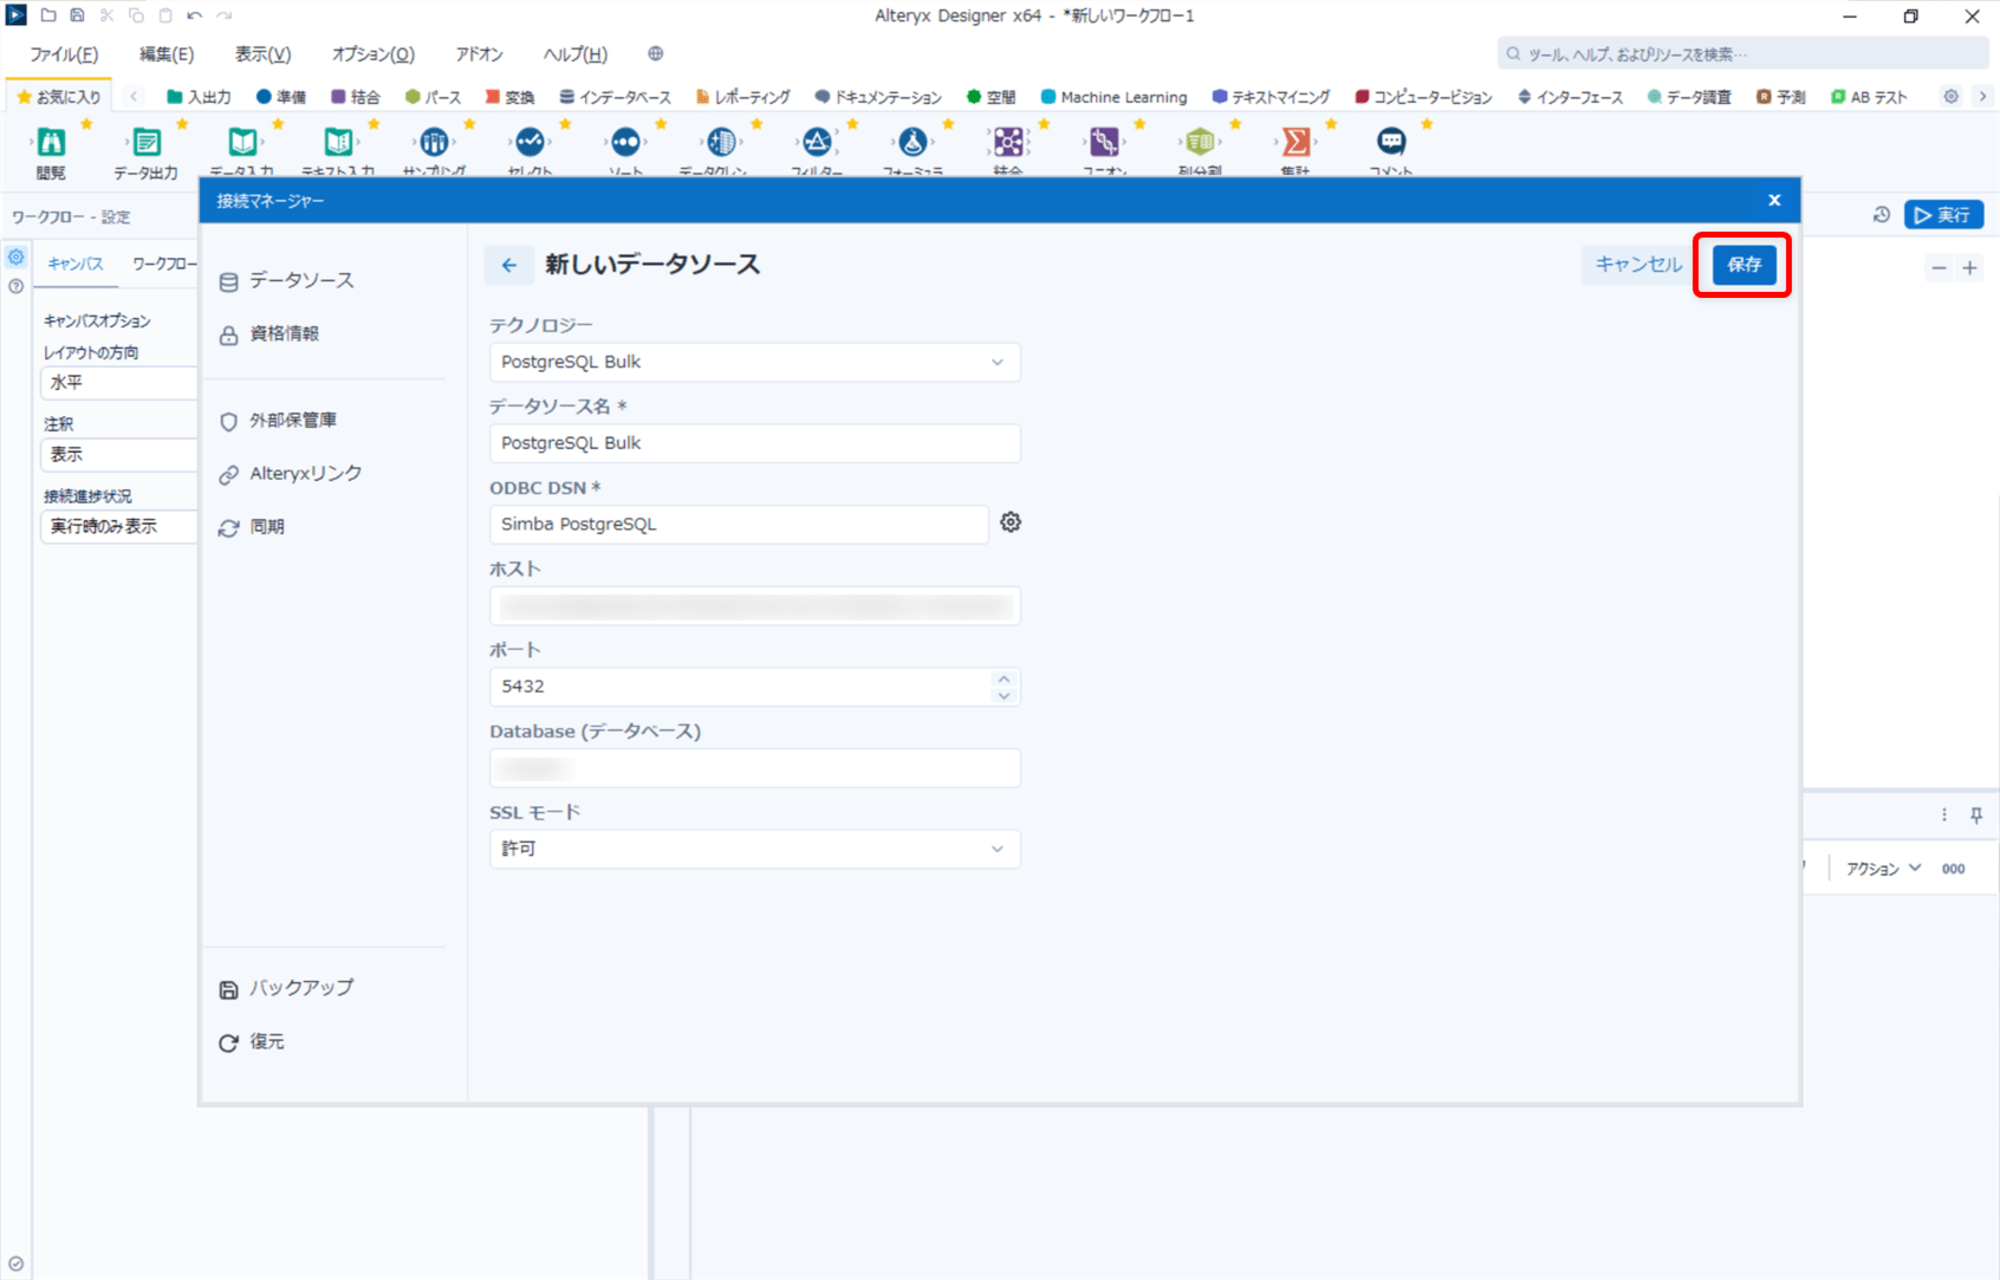Select the データクレンジング cleansing tool icon
Screen dimensions: 2000x1280
(721, 142)
